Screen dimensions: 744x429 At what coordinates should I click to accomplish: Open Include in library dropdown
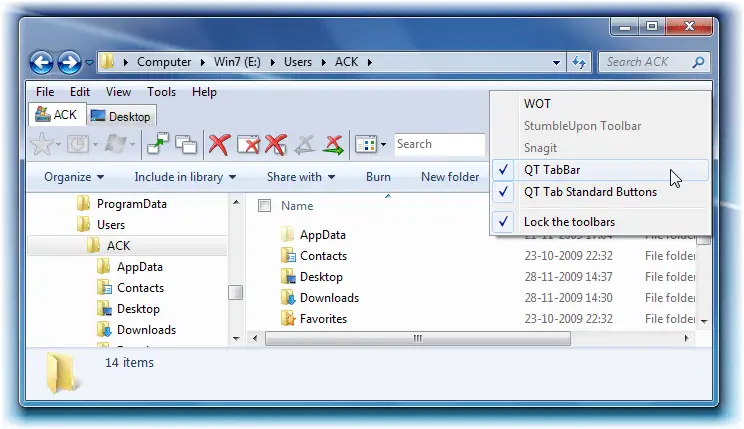pyautogui.click(x=185, y=177)
